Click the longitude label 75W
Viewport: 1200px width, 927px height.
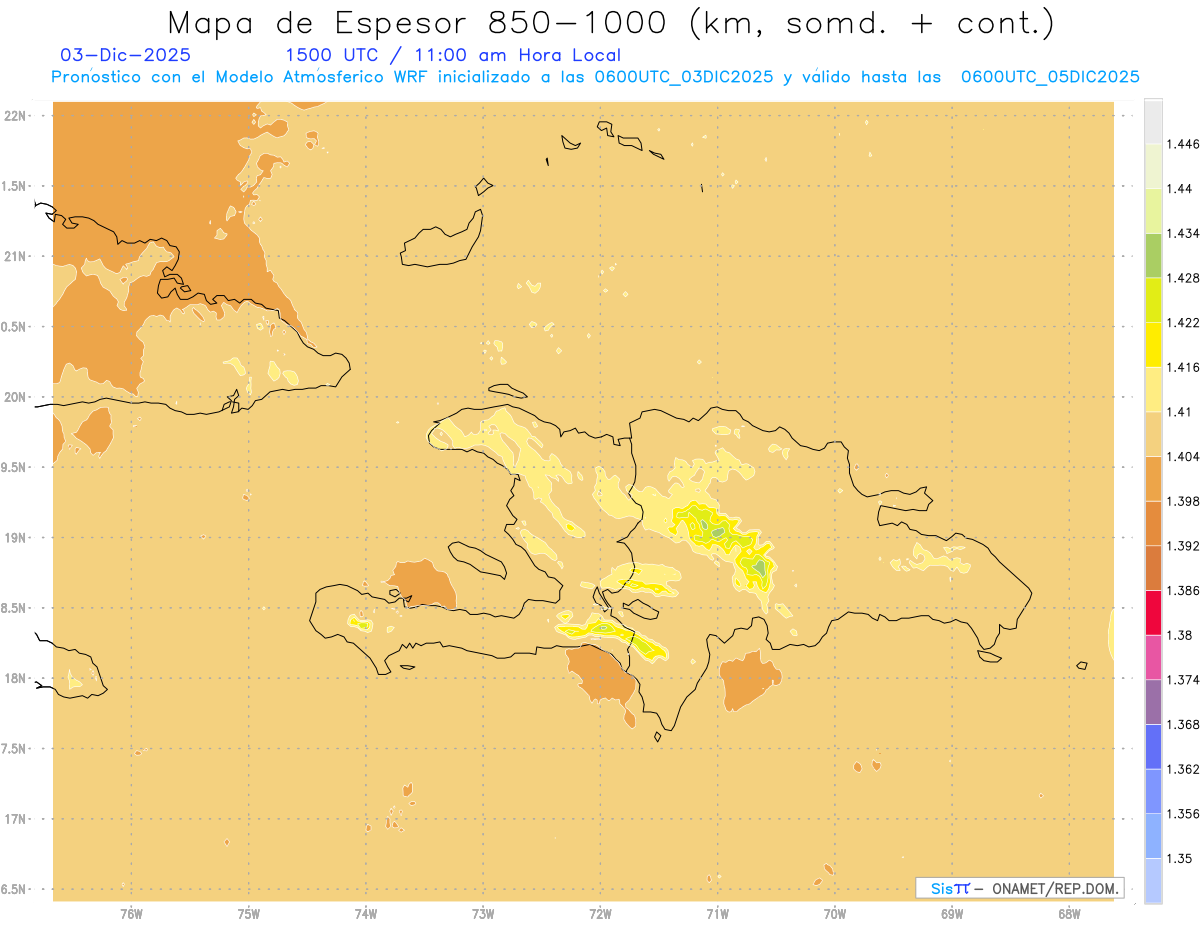(249, 913)
